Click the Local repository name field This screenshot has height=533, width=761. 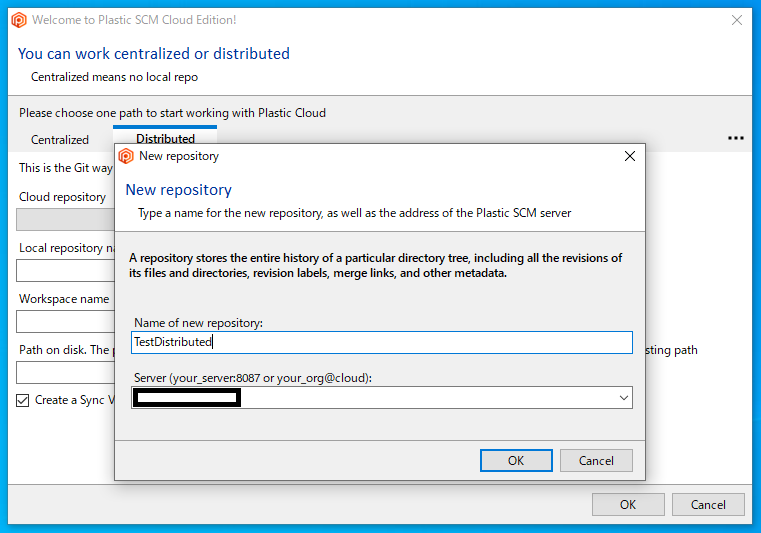click(x=66, y=271)
